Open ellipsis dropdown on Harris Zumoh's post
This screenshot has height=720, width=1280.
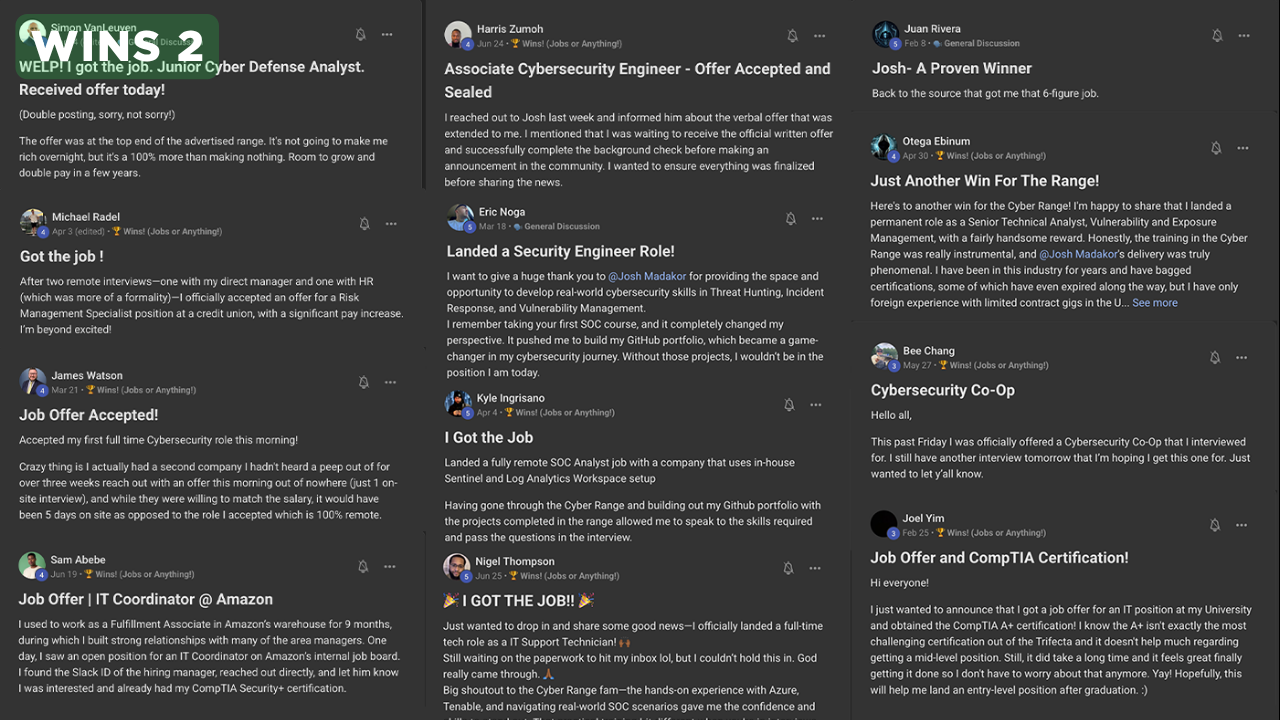click(820, 36)
